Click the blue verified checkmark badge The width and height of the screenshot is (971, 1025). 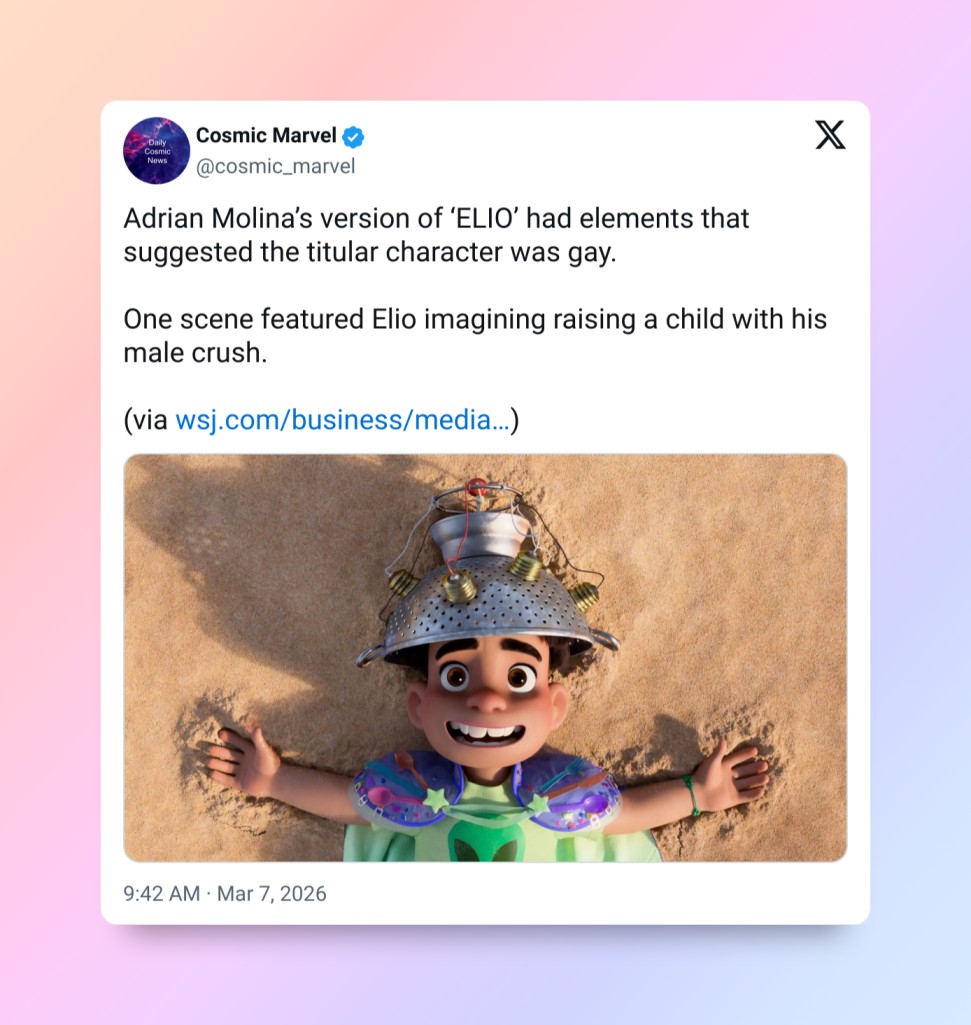(x=354, y=136)
